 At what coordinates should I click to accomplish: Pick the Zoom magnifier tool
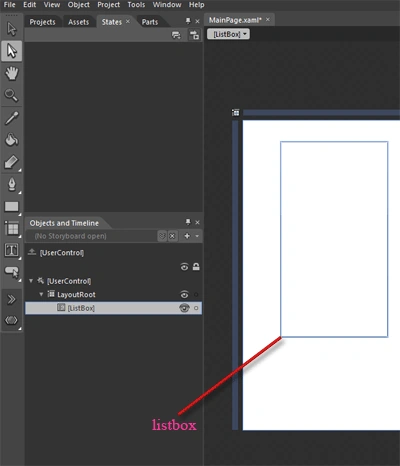pos(12,95)
